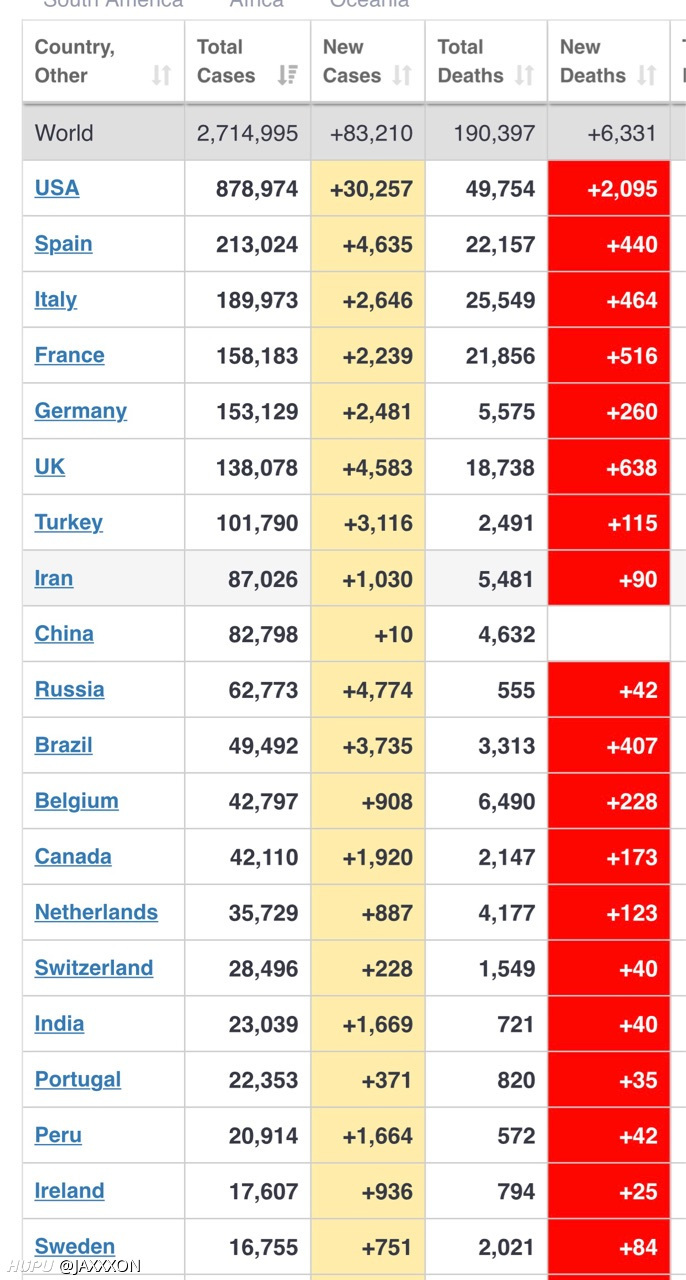Open the Turkey country link
This screenshot has height=1280, width=686.
click(x=69, y=522)
